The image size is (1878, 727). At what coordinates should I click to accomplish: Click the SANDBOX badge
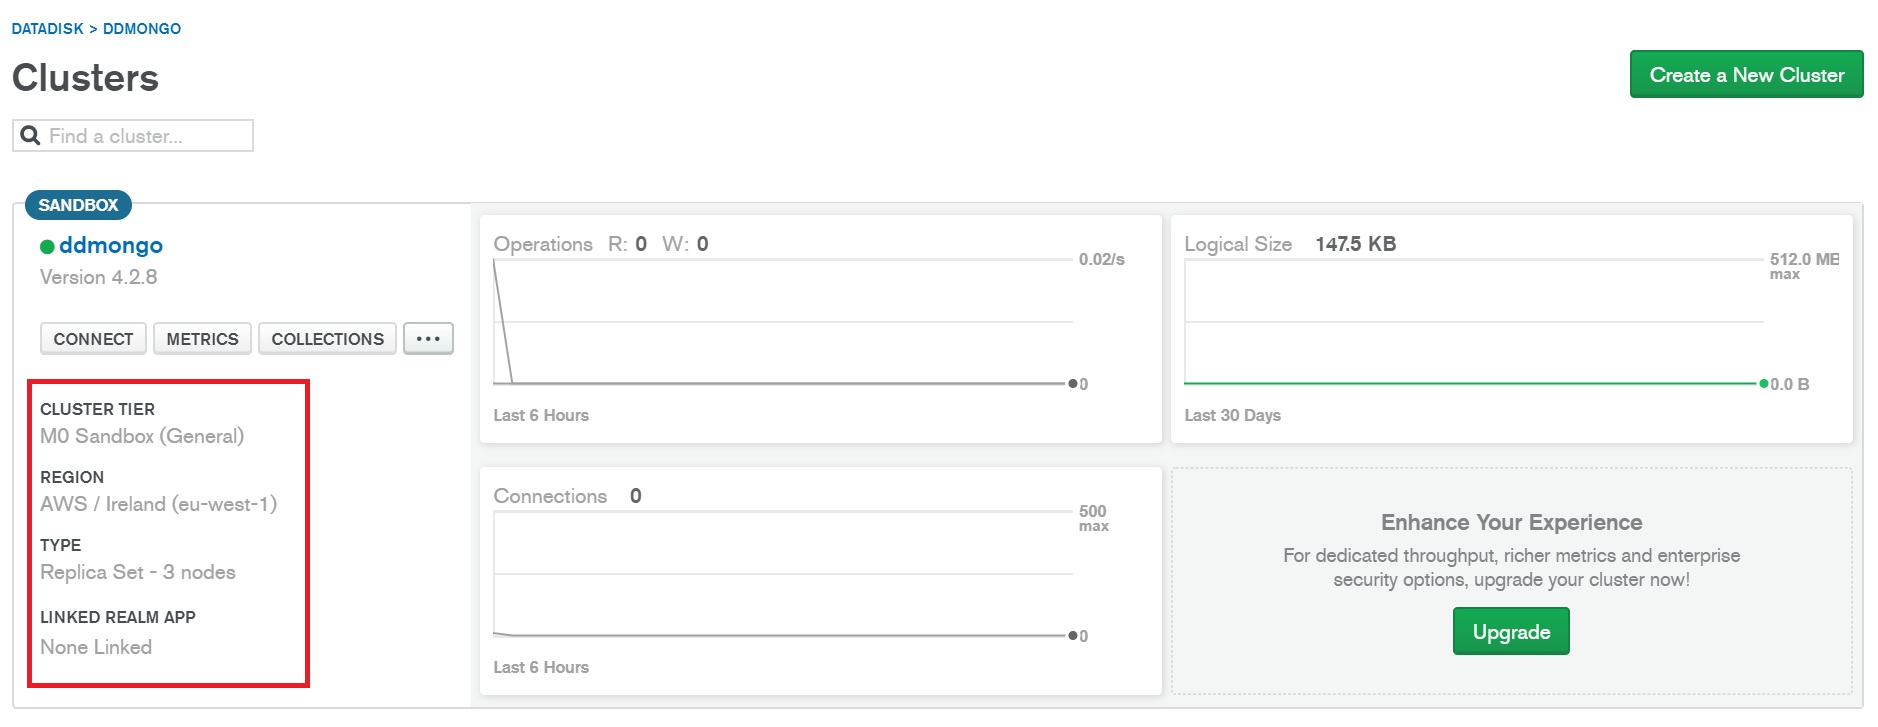(x=78, y=205)
